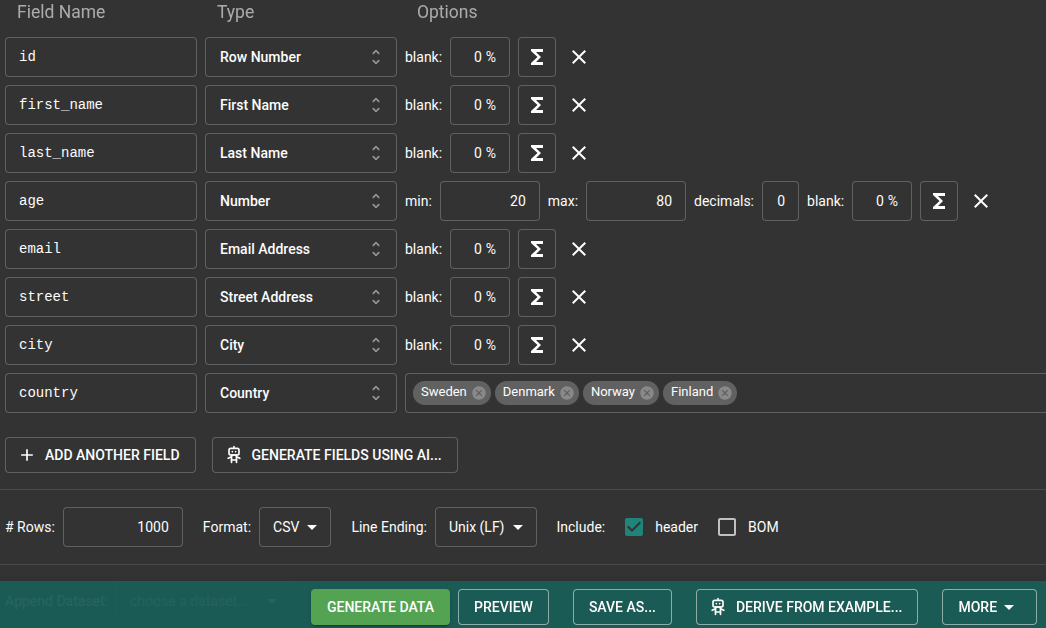Edit the age decimals field
This screenshot has width=1046, height=628.
[x=780, y=202]
